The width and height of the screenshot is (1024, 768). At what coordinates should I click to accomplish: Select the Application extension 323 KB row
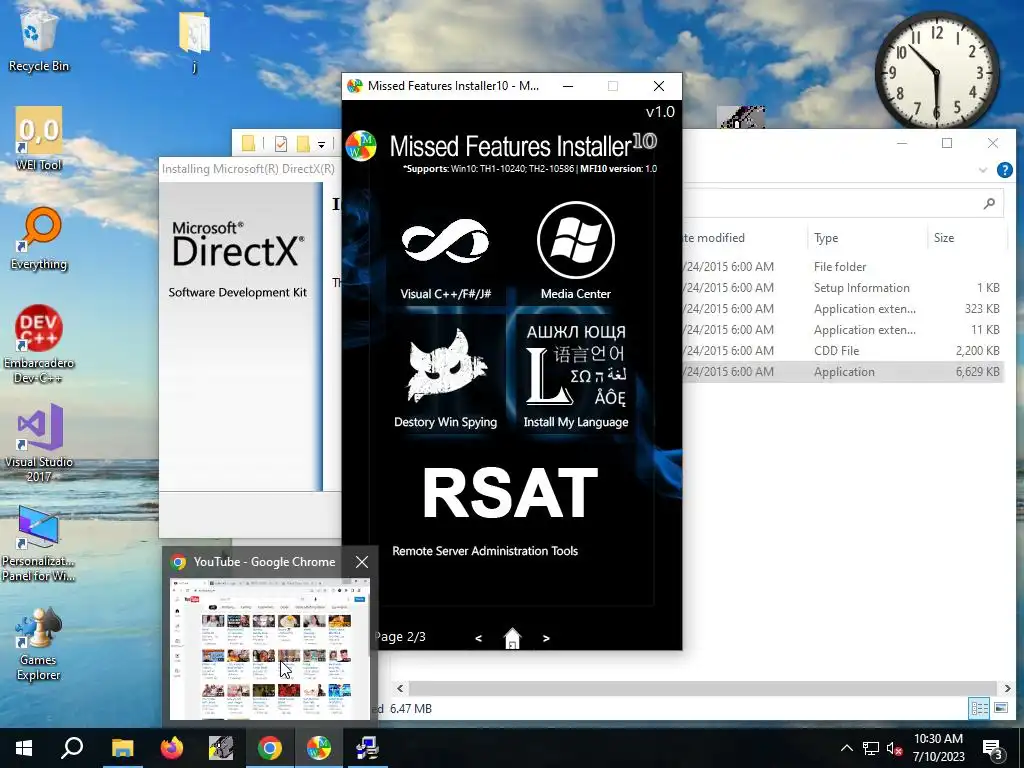pyautogui.click(x=842, y=308)
